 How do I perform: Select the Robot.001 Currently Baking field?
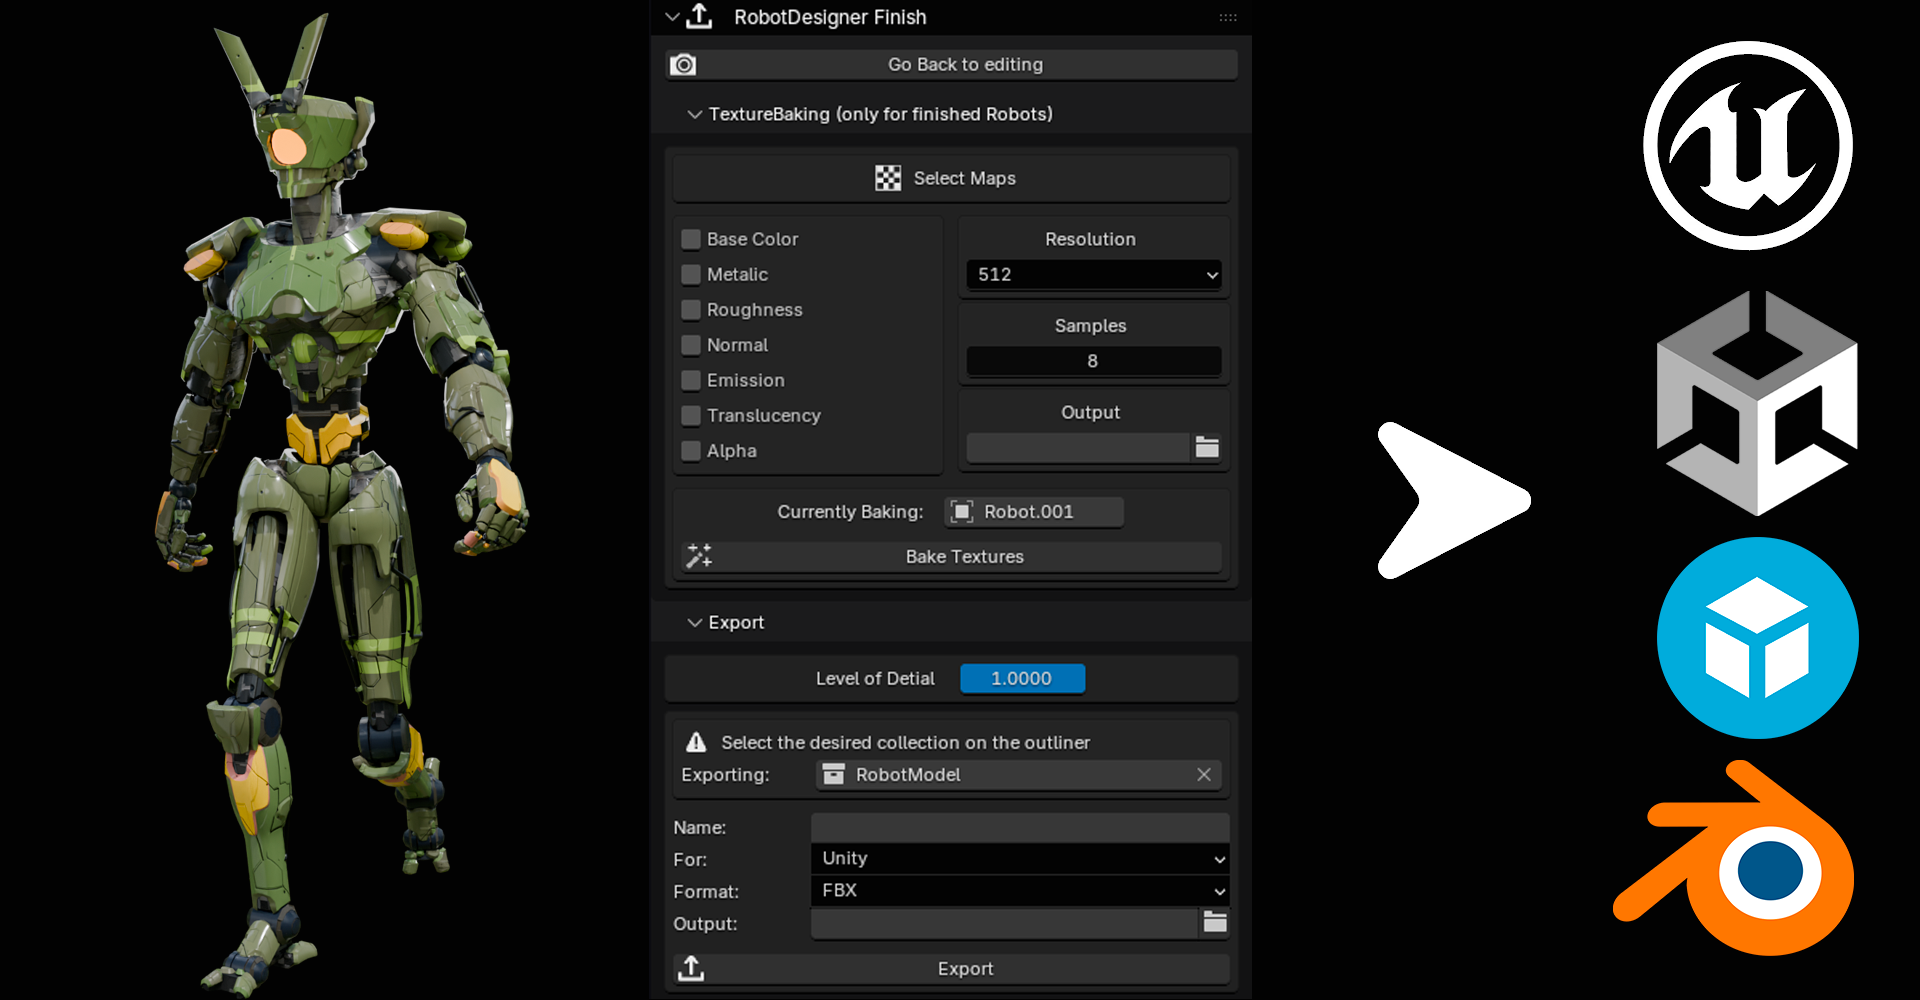[x=1034, y=512]
